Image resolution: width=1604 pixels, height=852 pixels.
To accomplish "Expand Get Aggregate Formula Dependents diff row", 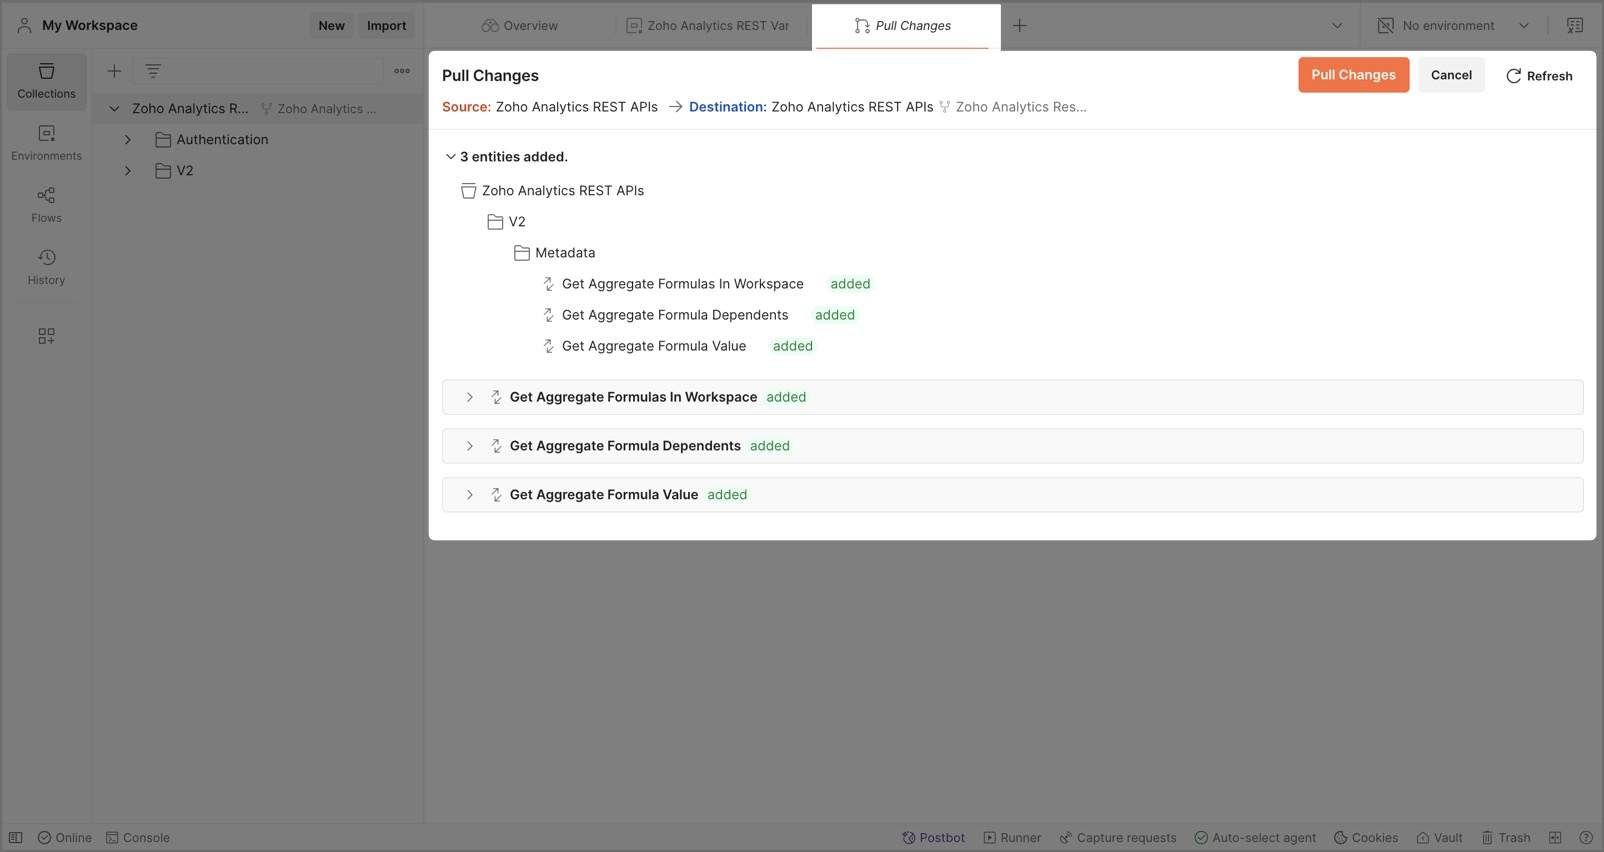I will tap(469, 446).
